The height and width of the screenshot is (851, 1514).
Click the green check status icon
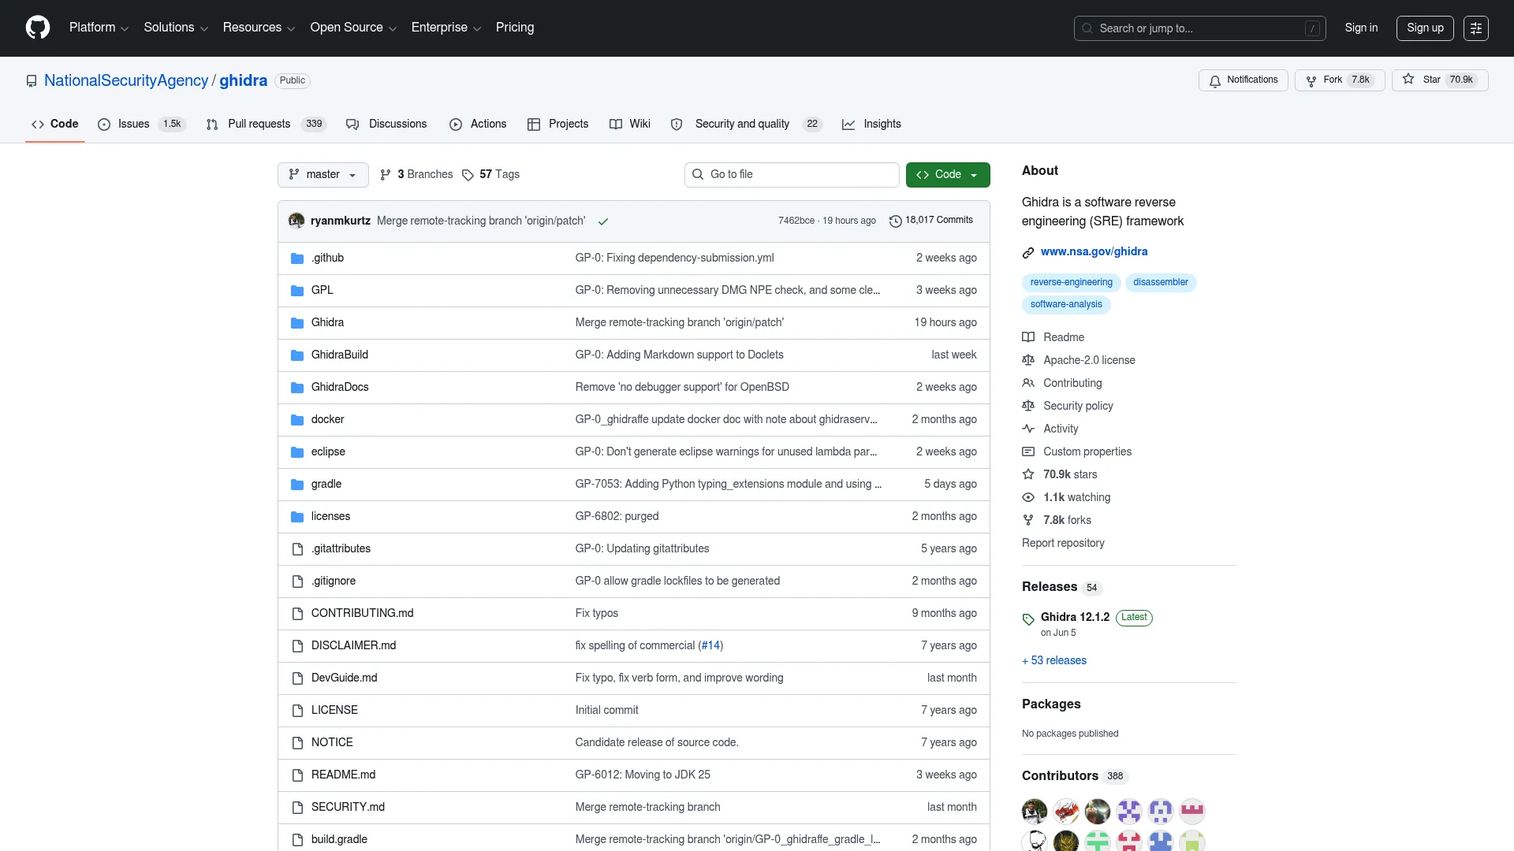[x=603, y=221]
